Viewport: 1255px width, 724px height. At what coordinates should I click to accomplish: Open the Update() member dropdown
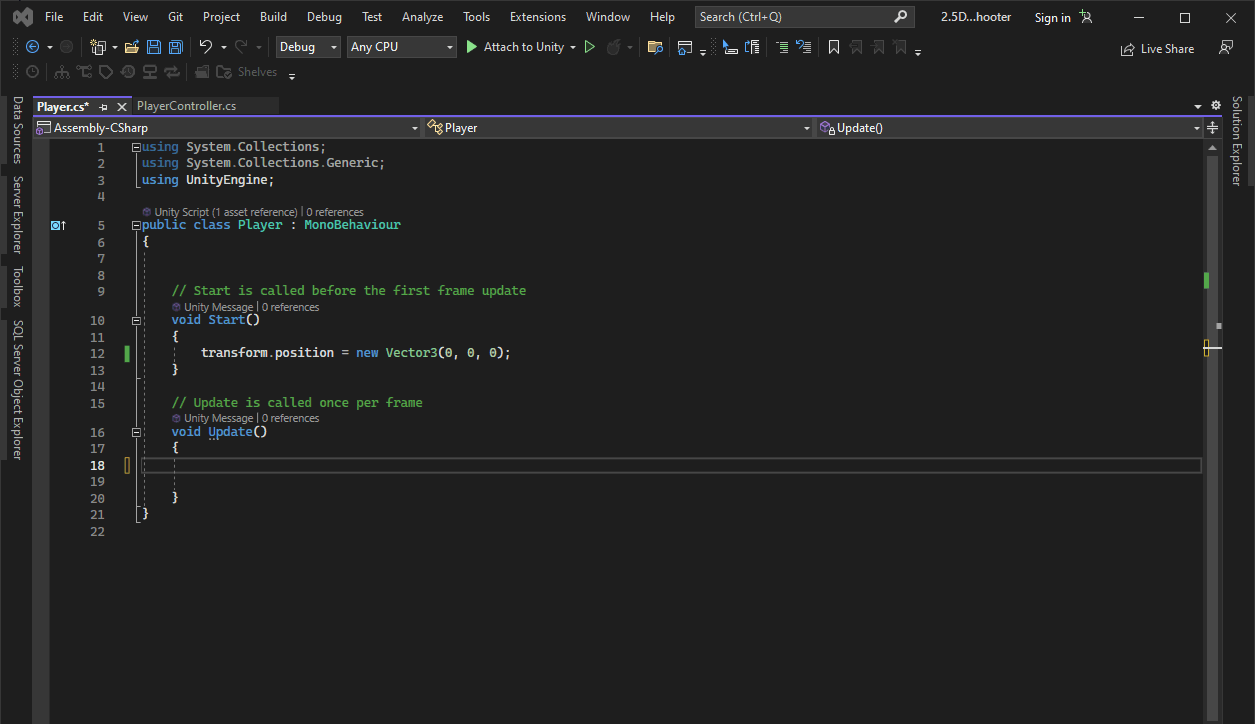[x=1009, y=128]
